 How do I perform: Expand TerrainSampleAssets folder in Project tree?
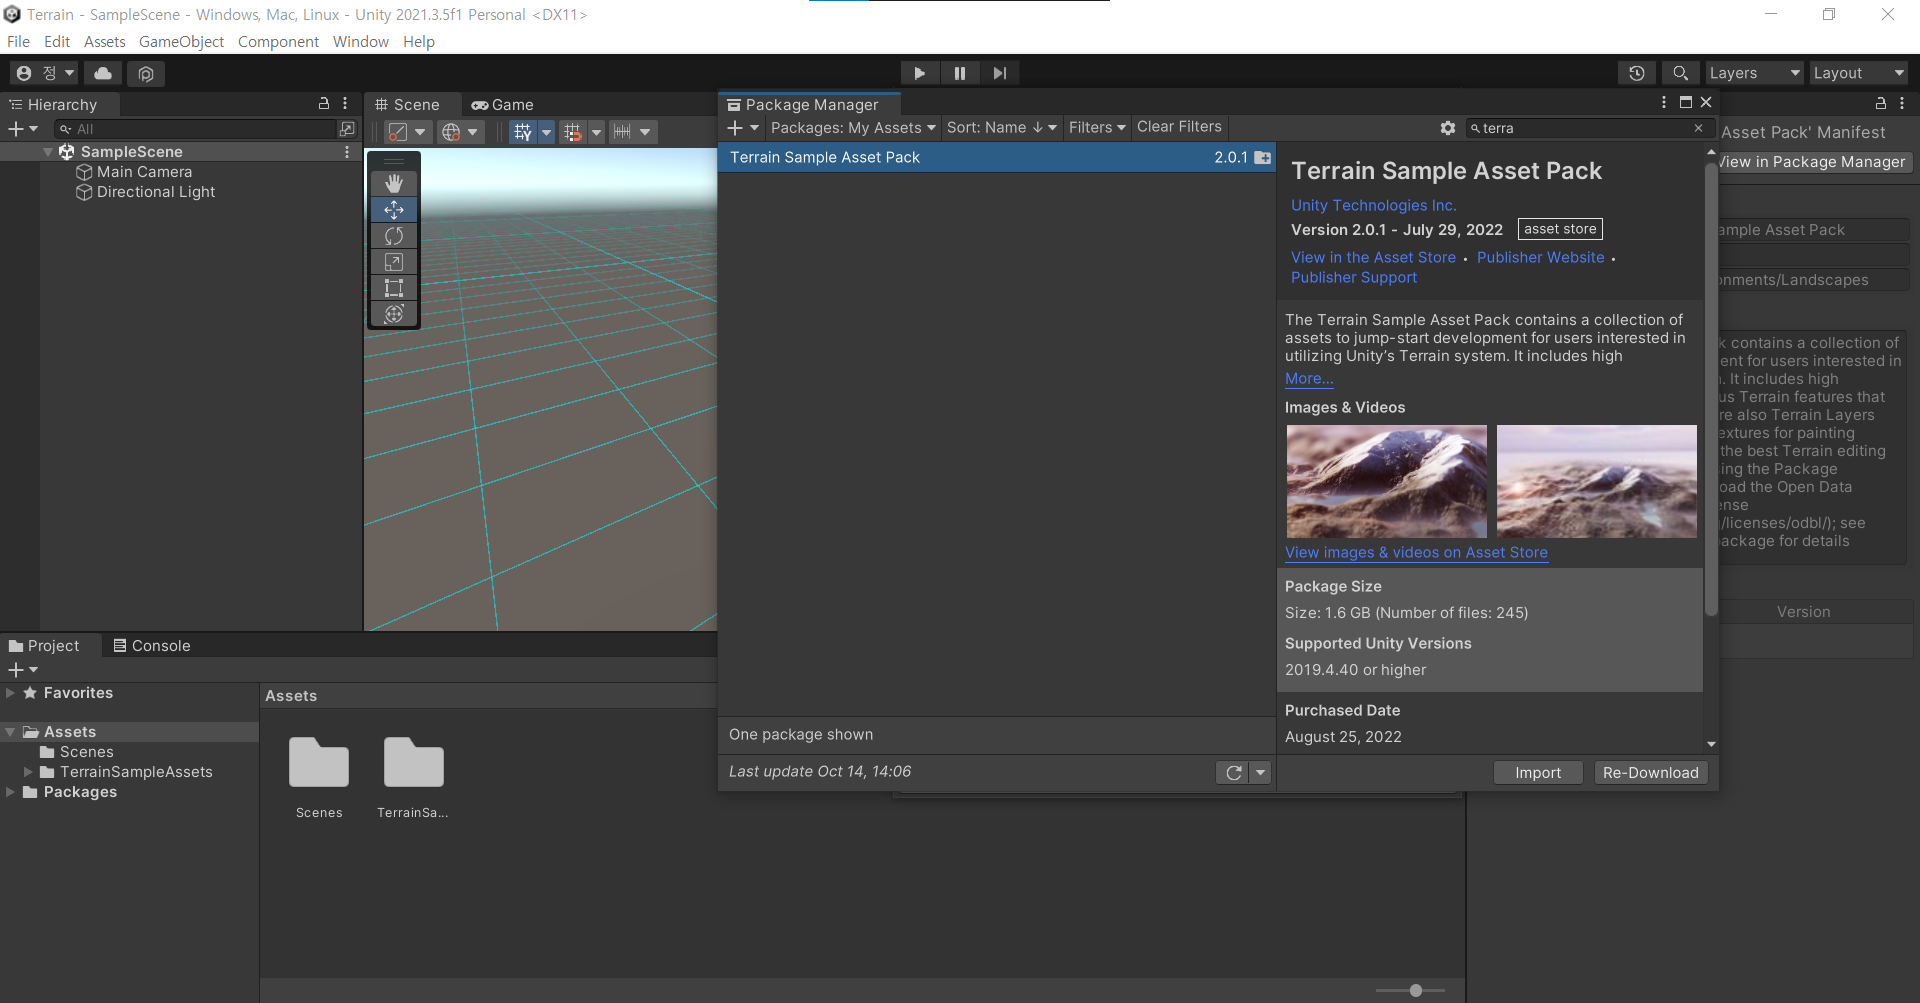coord(28,772)
